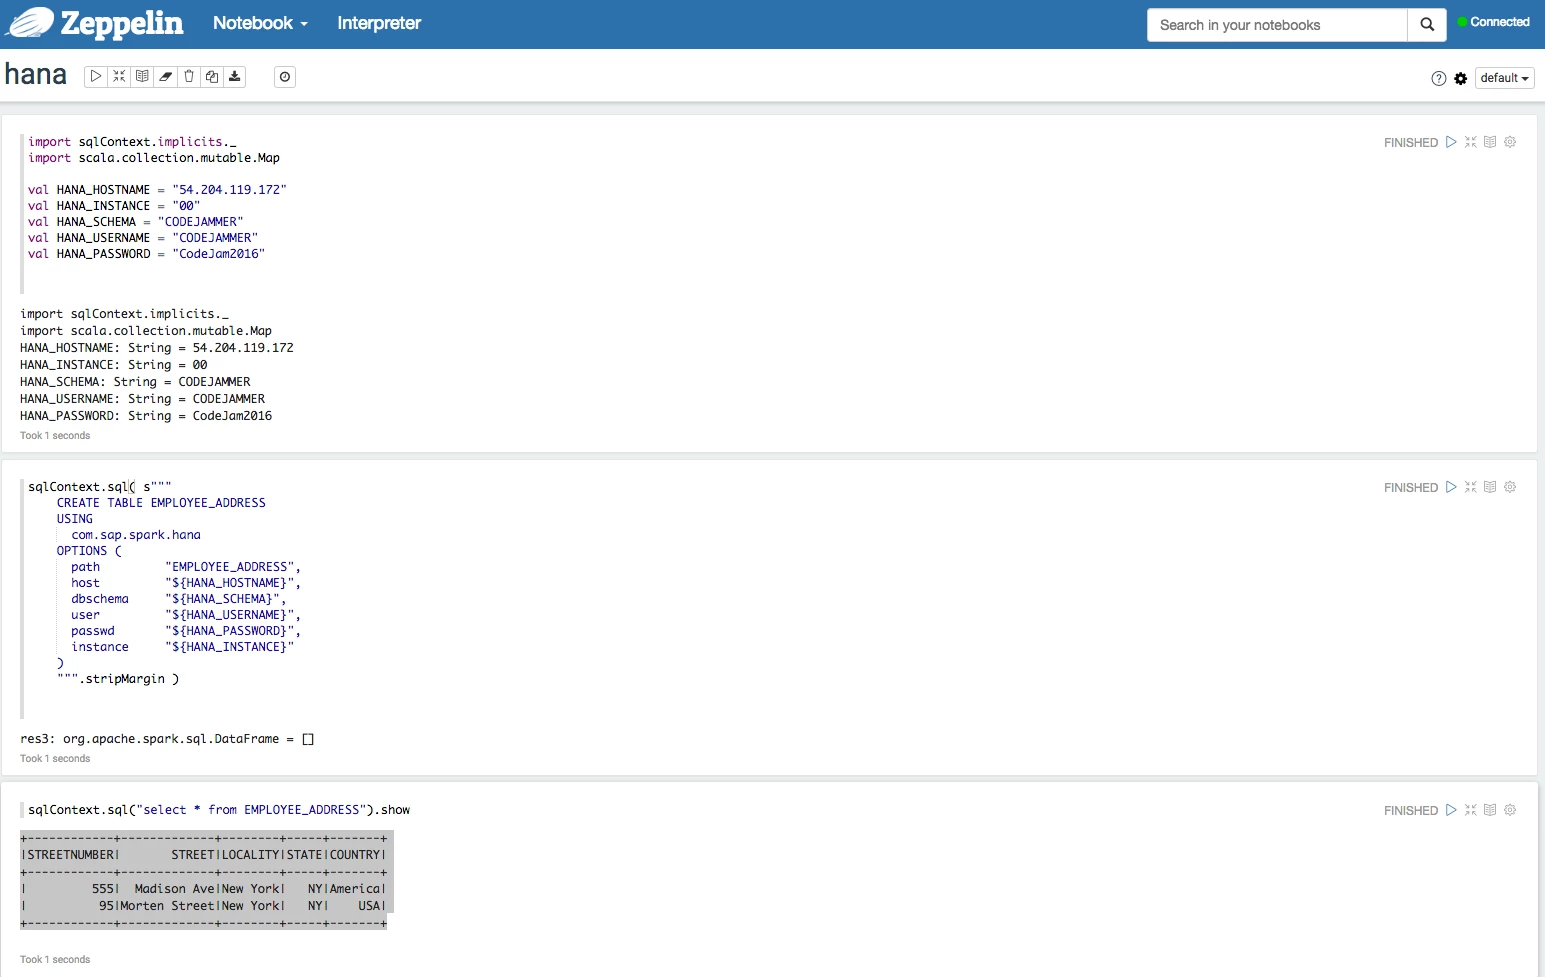This screenshot has height=977, width=1545.
Task: Run all paragraphs in the hana note
Action: click(96, 76)
